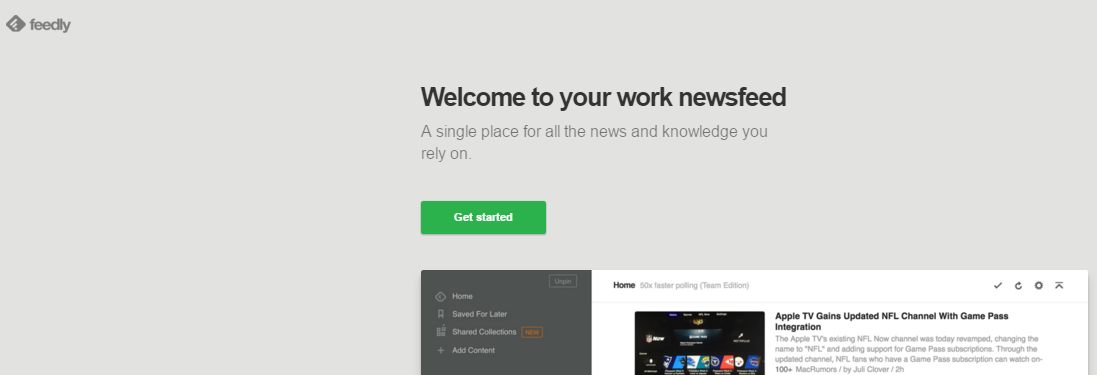The height and width of the screenshot is (375, 1097).
Task: Click the '50x faster polling (Team Edition)' text
Action: (x=695, y=285)
